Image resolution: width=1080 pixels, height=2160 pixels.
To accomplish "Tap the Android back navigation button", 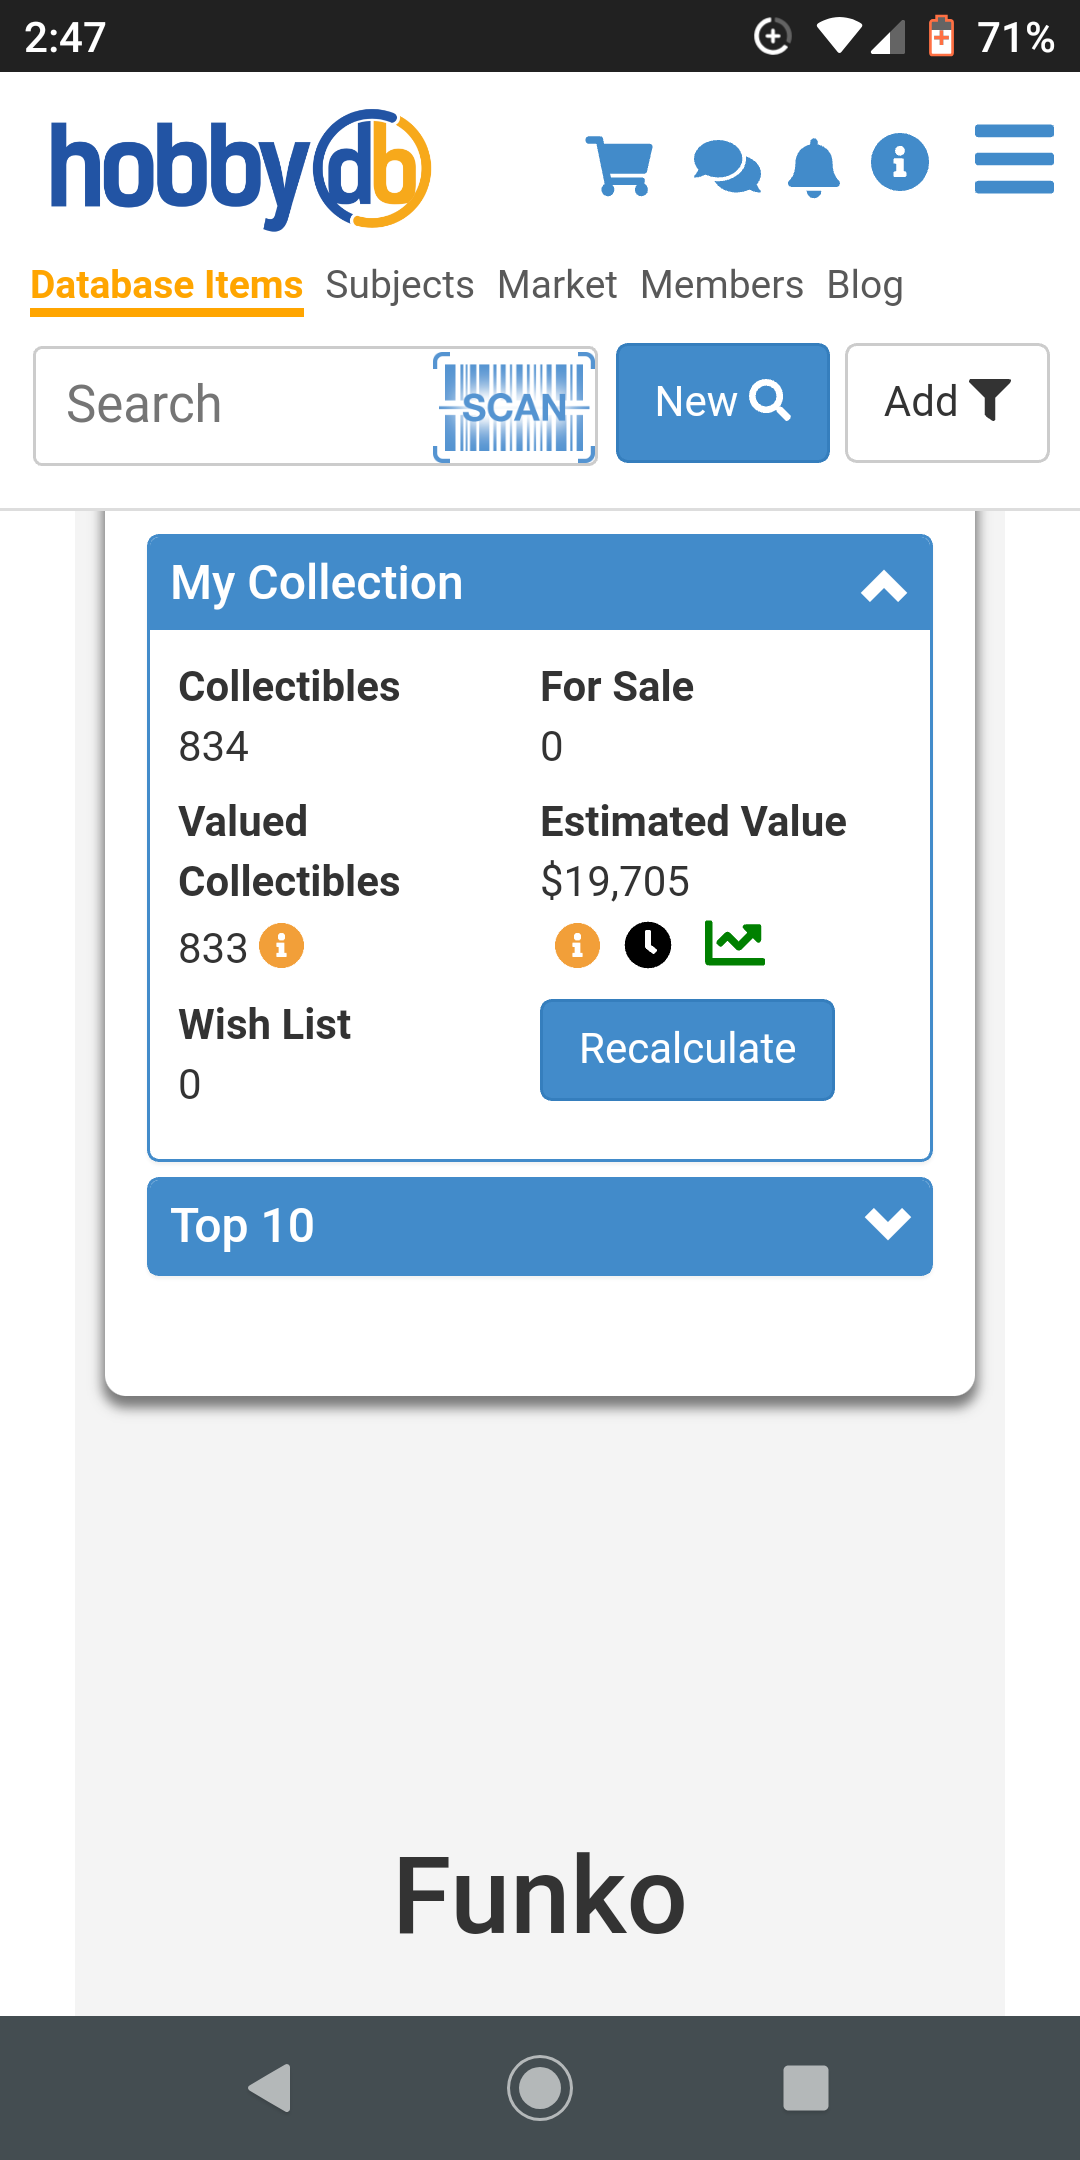I will coord(270,2088).
